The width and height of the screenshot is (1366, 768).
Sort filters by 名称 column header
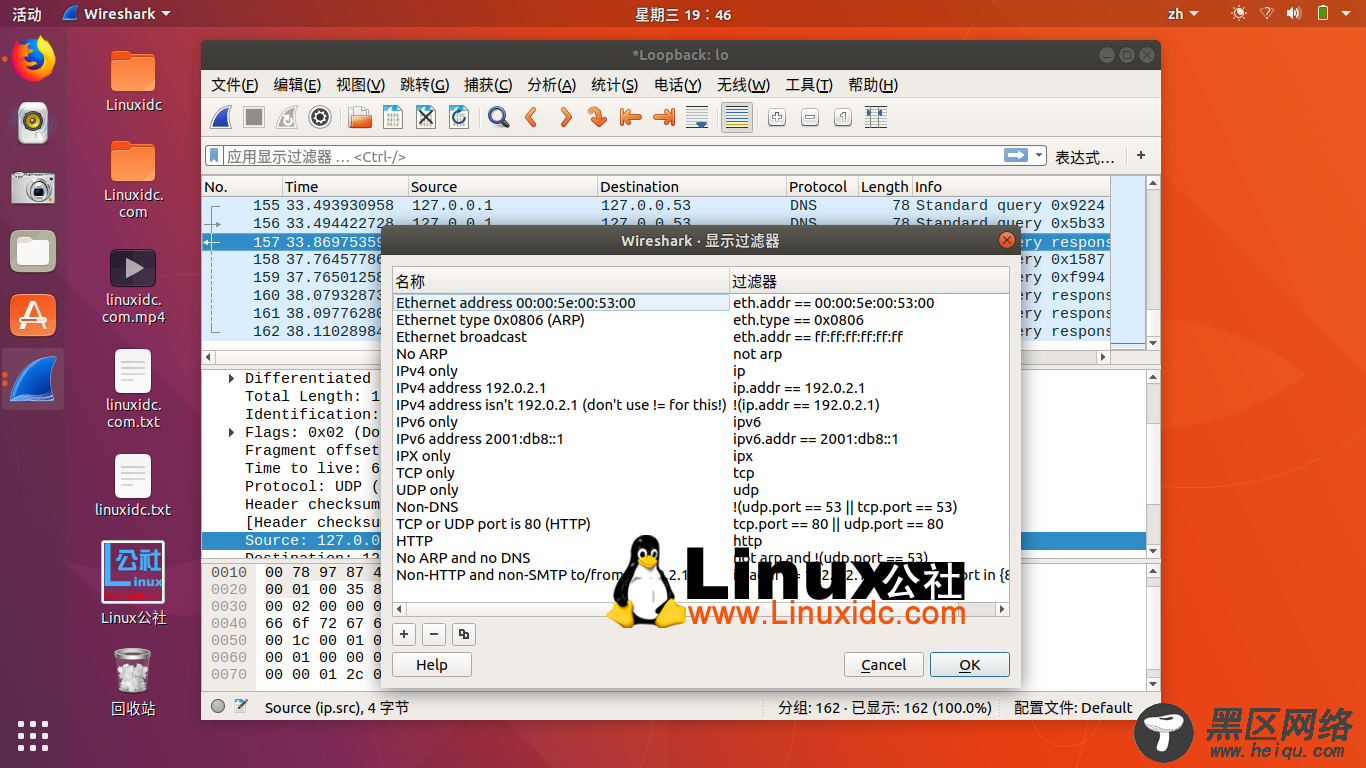click(x=561, y=282)
